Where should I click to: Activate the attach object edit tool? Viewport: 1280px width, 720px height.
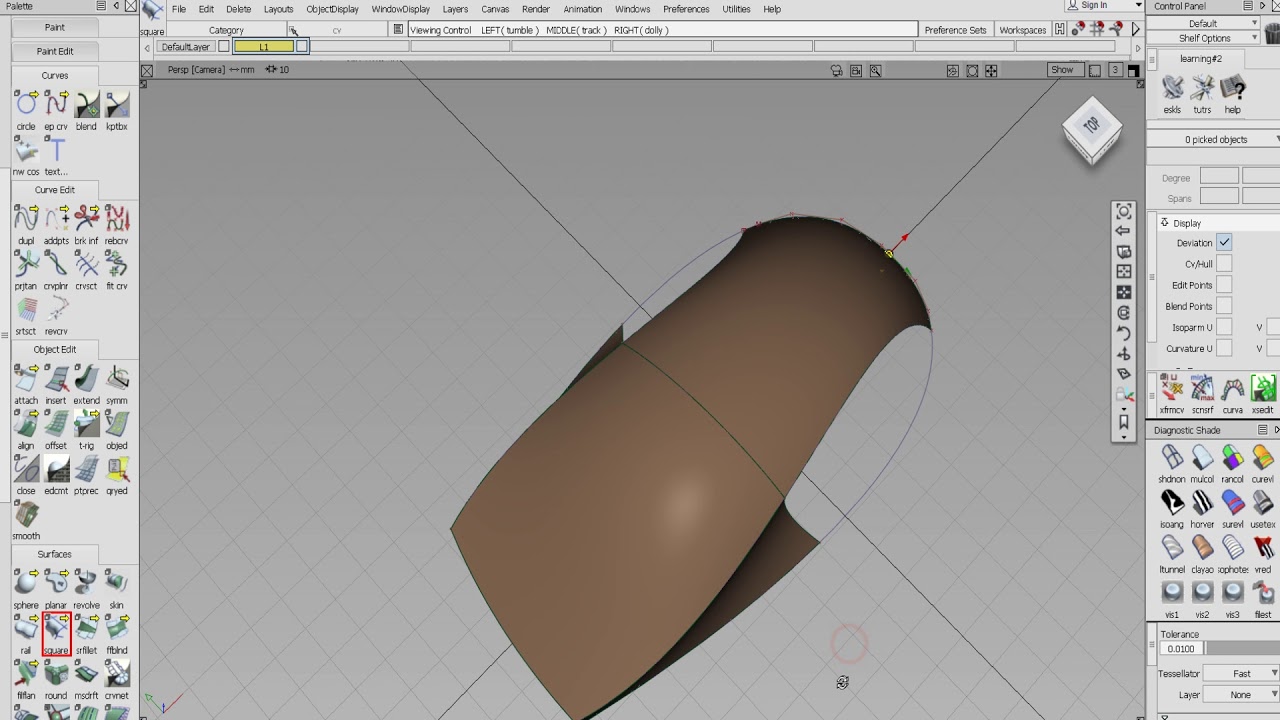[26, 378]
